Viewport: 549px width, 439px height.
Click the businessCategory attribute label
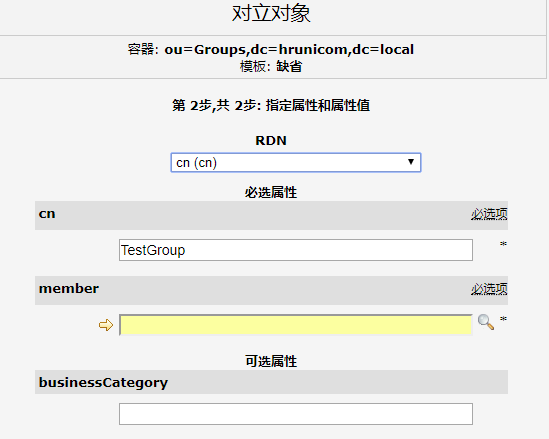(103, 383)
